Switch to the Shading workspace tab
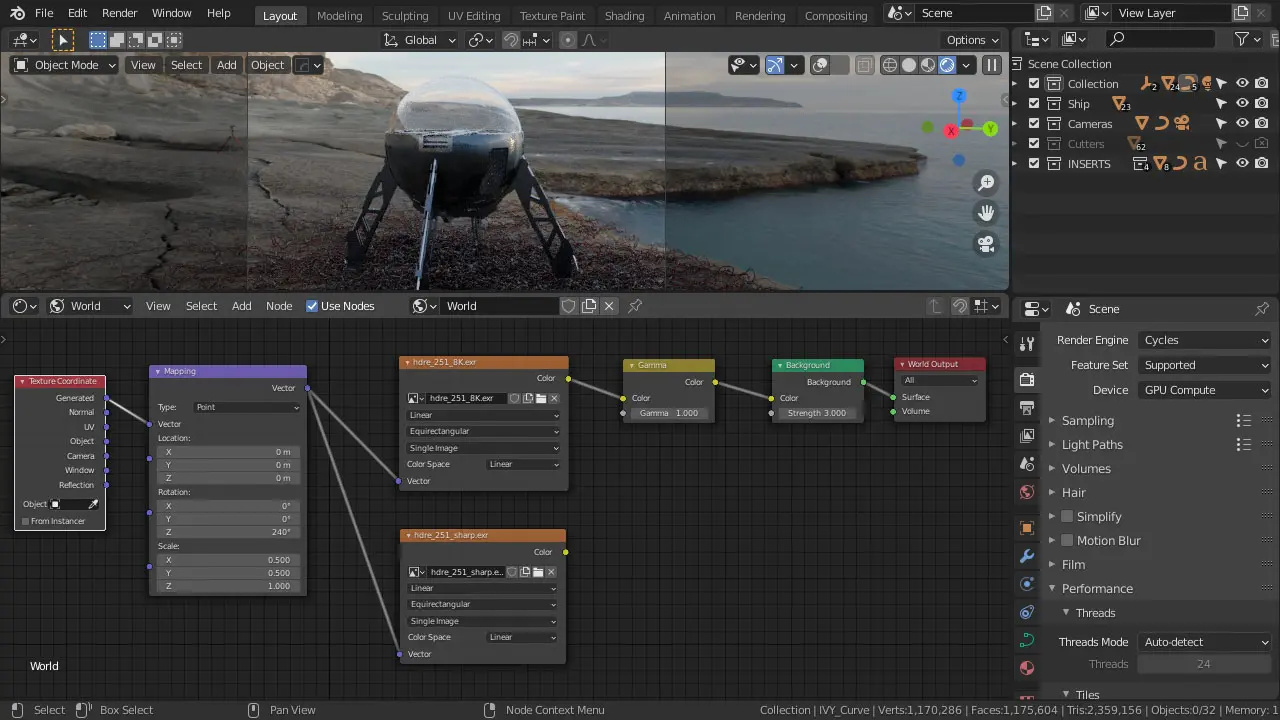 click(x=624, y=15)
